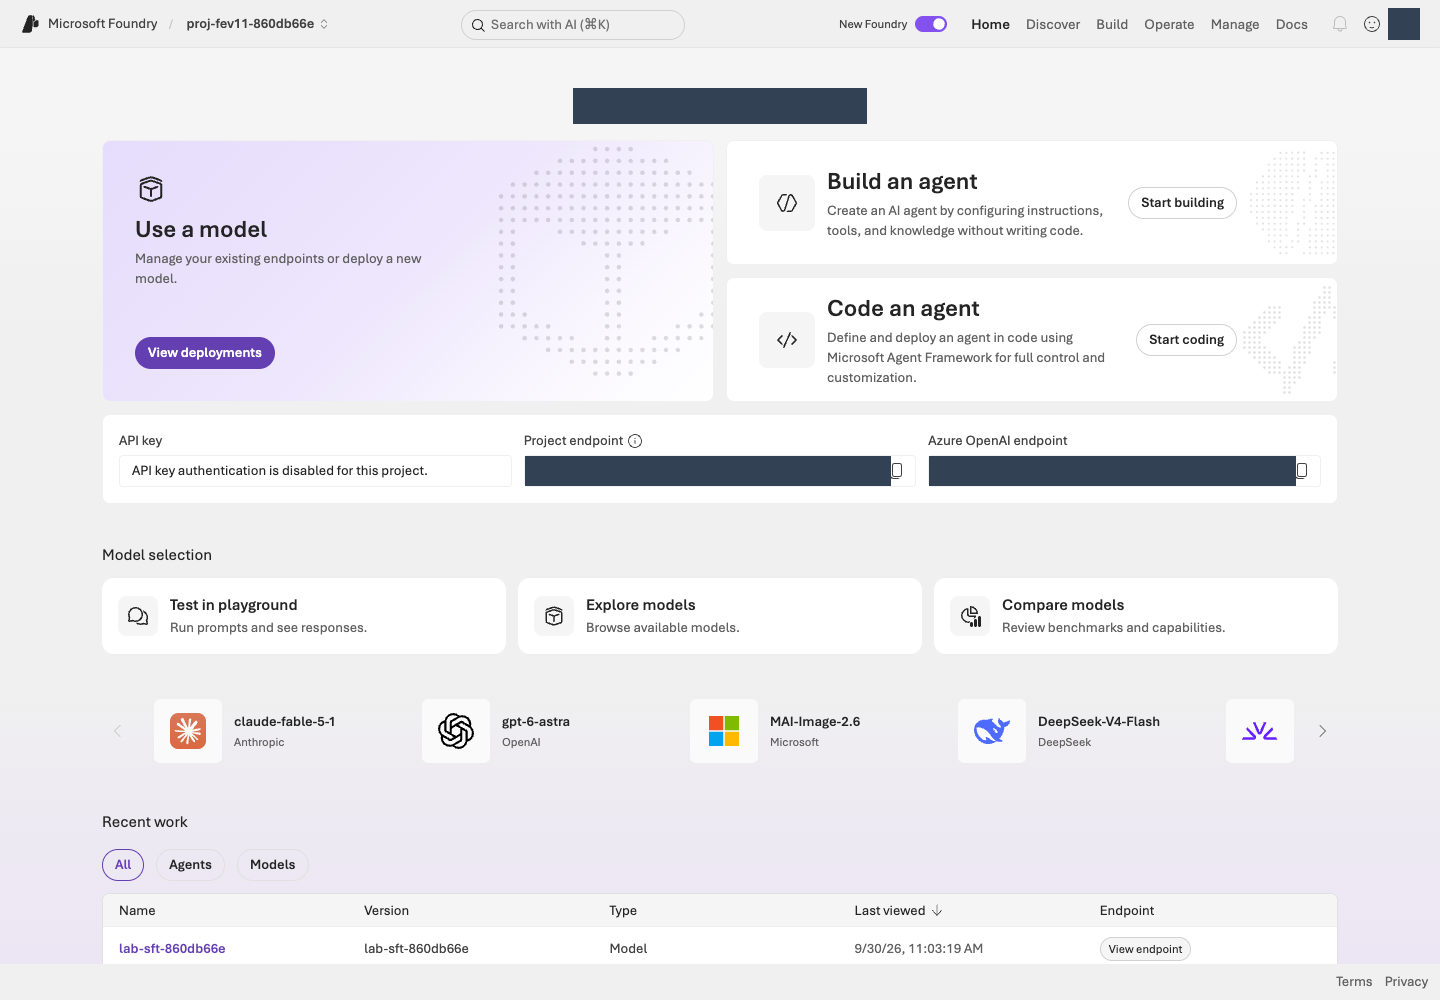The width and height of the screenshot is (1440, 1000).
Task: Click the Project endpoint info icon
Action: pyautogui.click(x=635, y=441)
